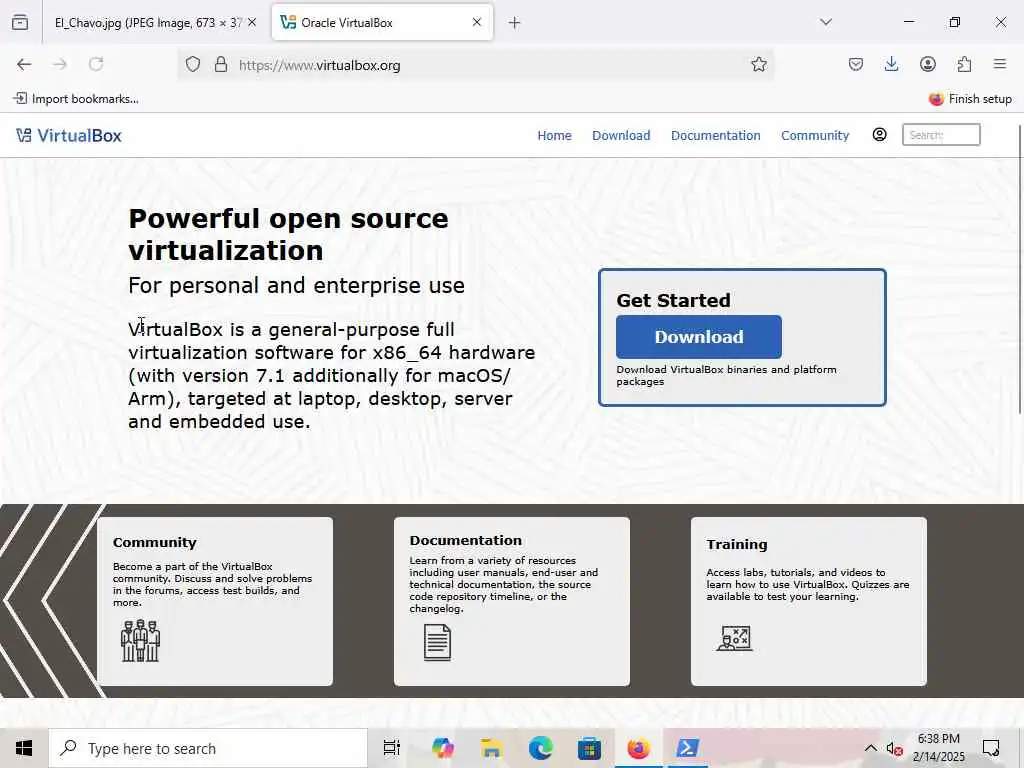This screenshot has height=768, width=1024.
Task: Open the Windows Start menu
Action: 24,748
